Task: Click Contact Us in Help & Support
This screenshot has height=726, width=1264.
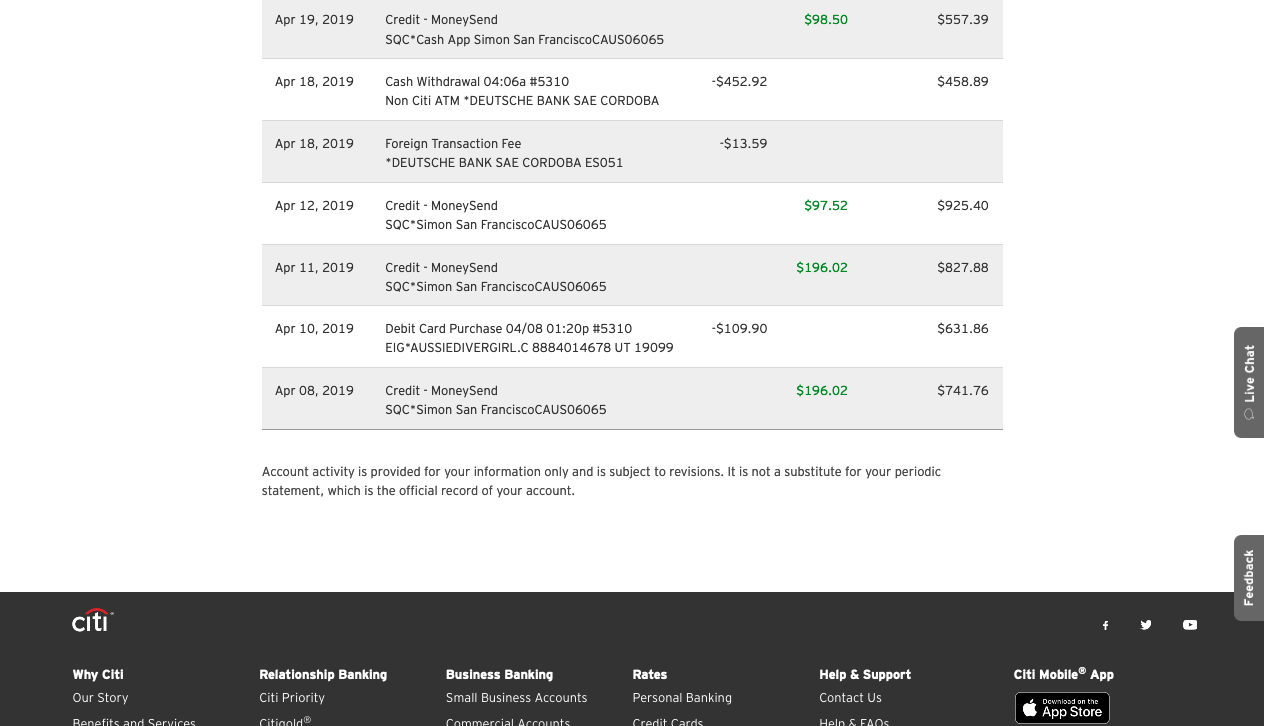Action: [850, 698]
